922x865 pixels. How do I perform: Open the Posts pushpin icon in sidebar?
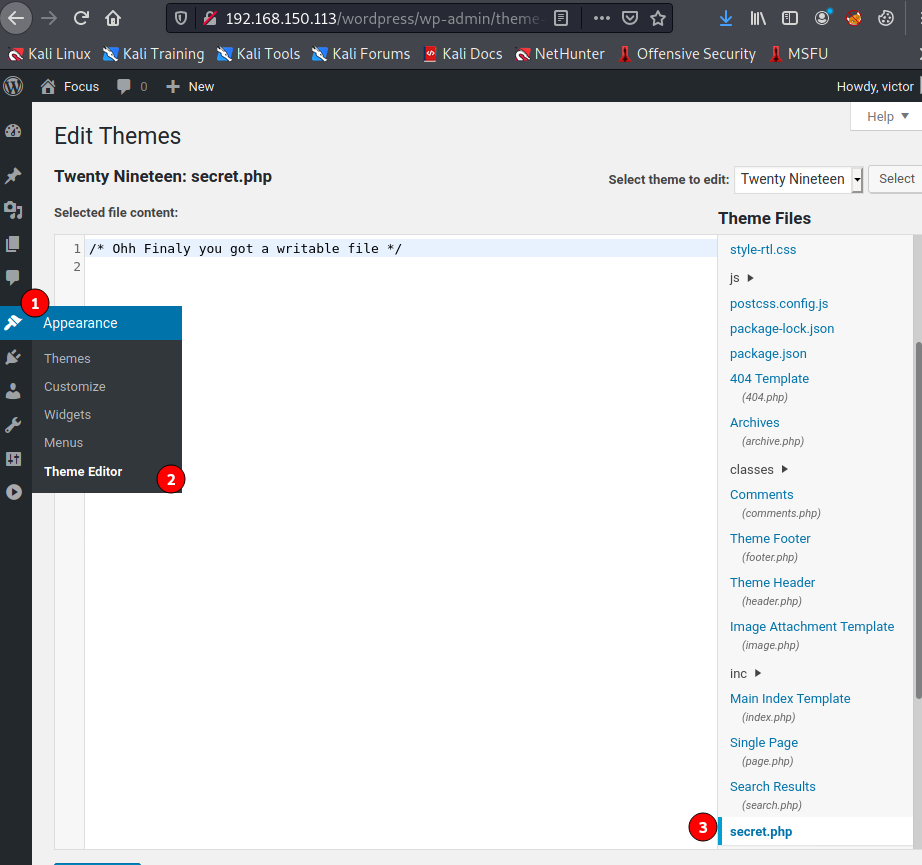pos(13,176)
